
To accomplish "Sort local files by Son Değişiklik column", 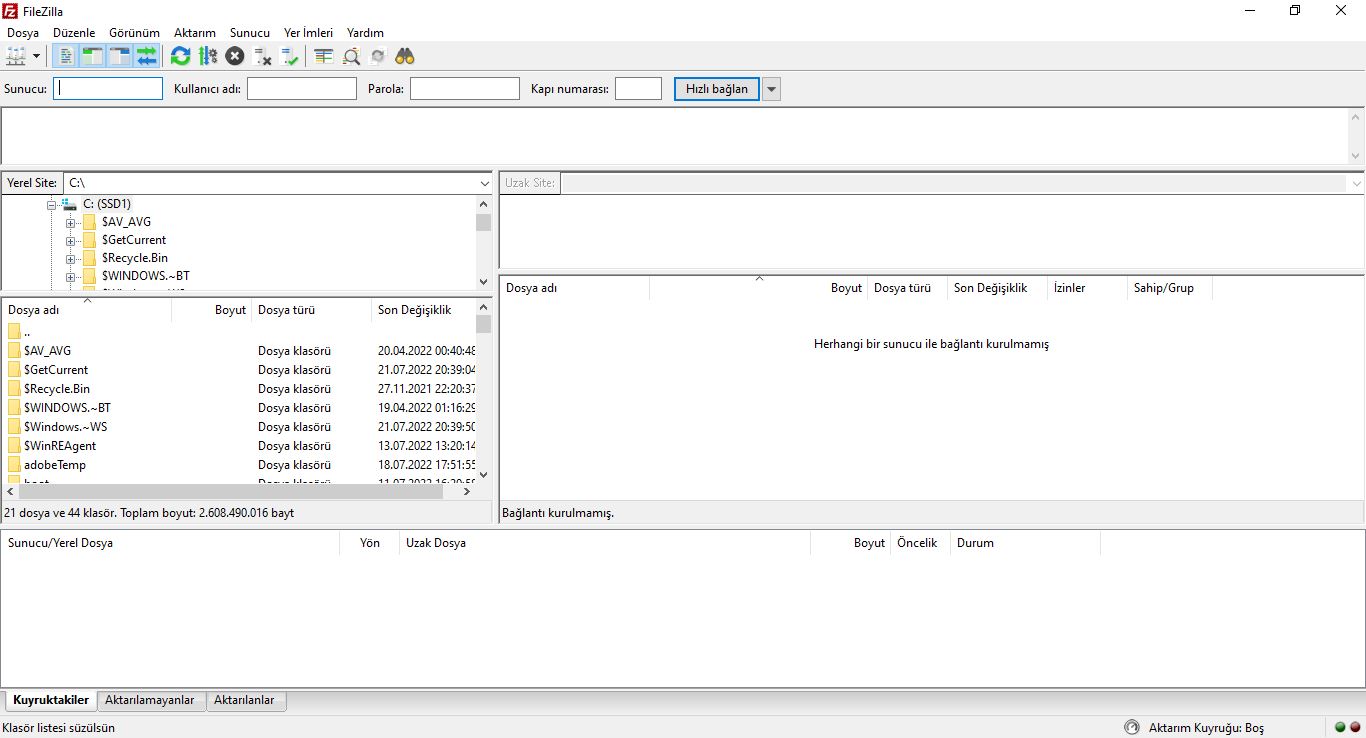I will (x=423, y=310).
